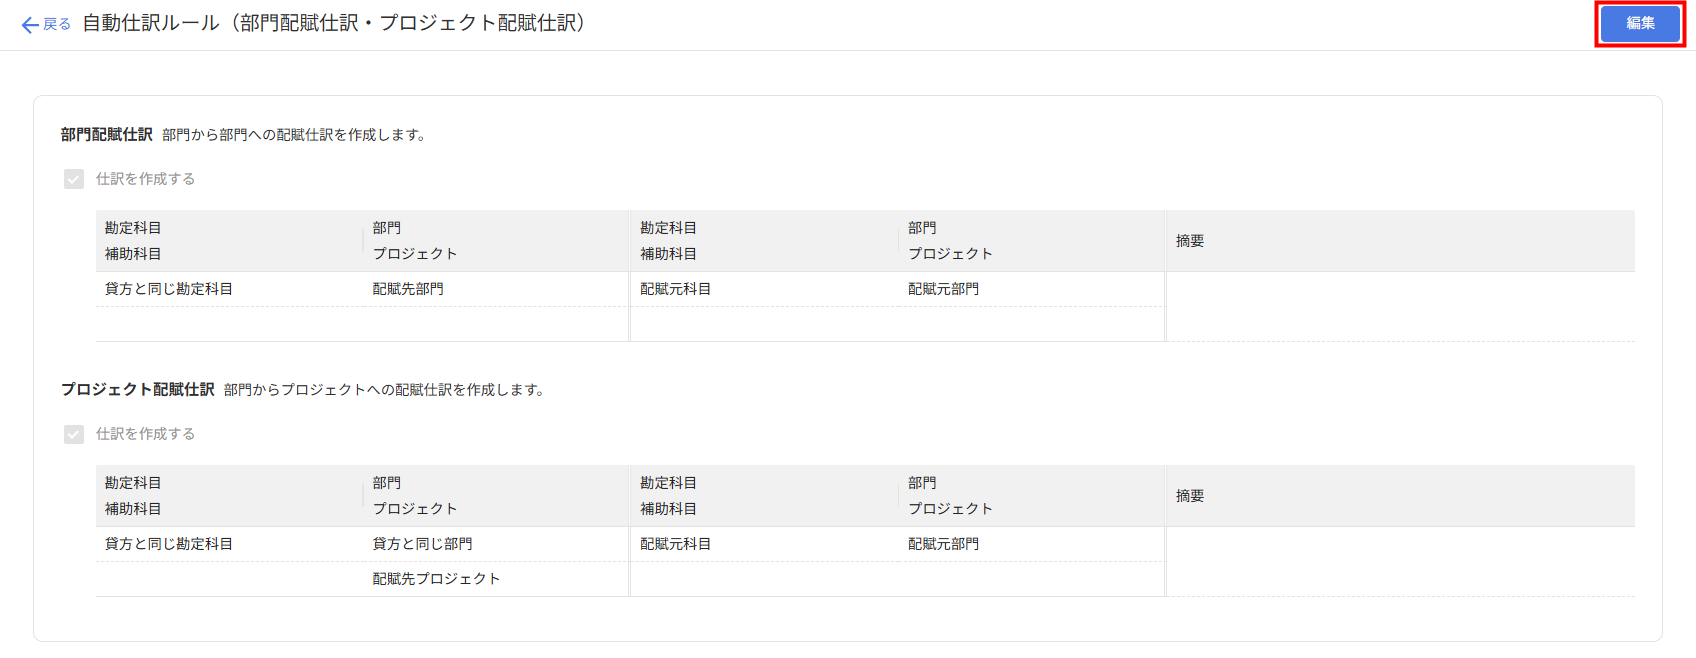Click the 部門からプロジェクトへの配賦仕訳 description text
The image size is (1696, 658).
(386, 390)
